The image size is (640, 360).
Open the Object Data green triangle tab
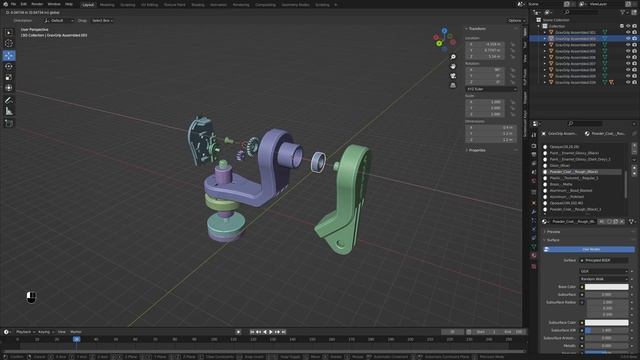pos(534,247)
